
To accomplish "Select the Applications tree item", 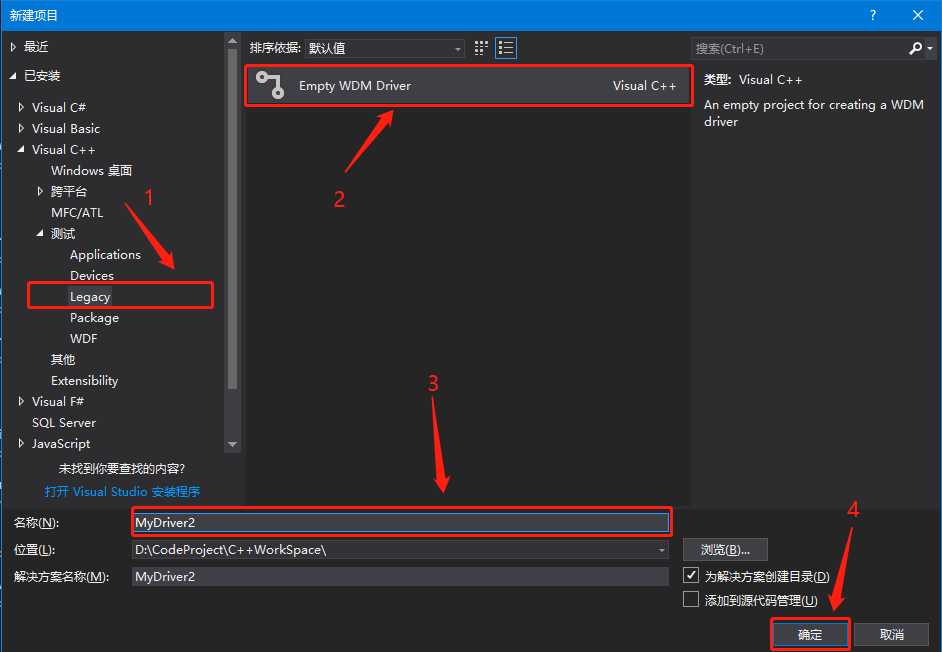I will (105, 255).
